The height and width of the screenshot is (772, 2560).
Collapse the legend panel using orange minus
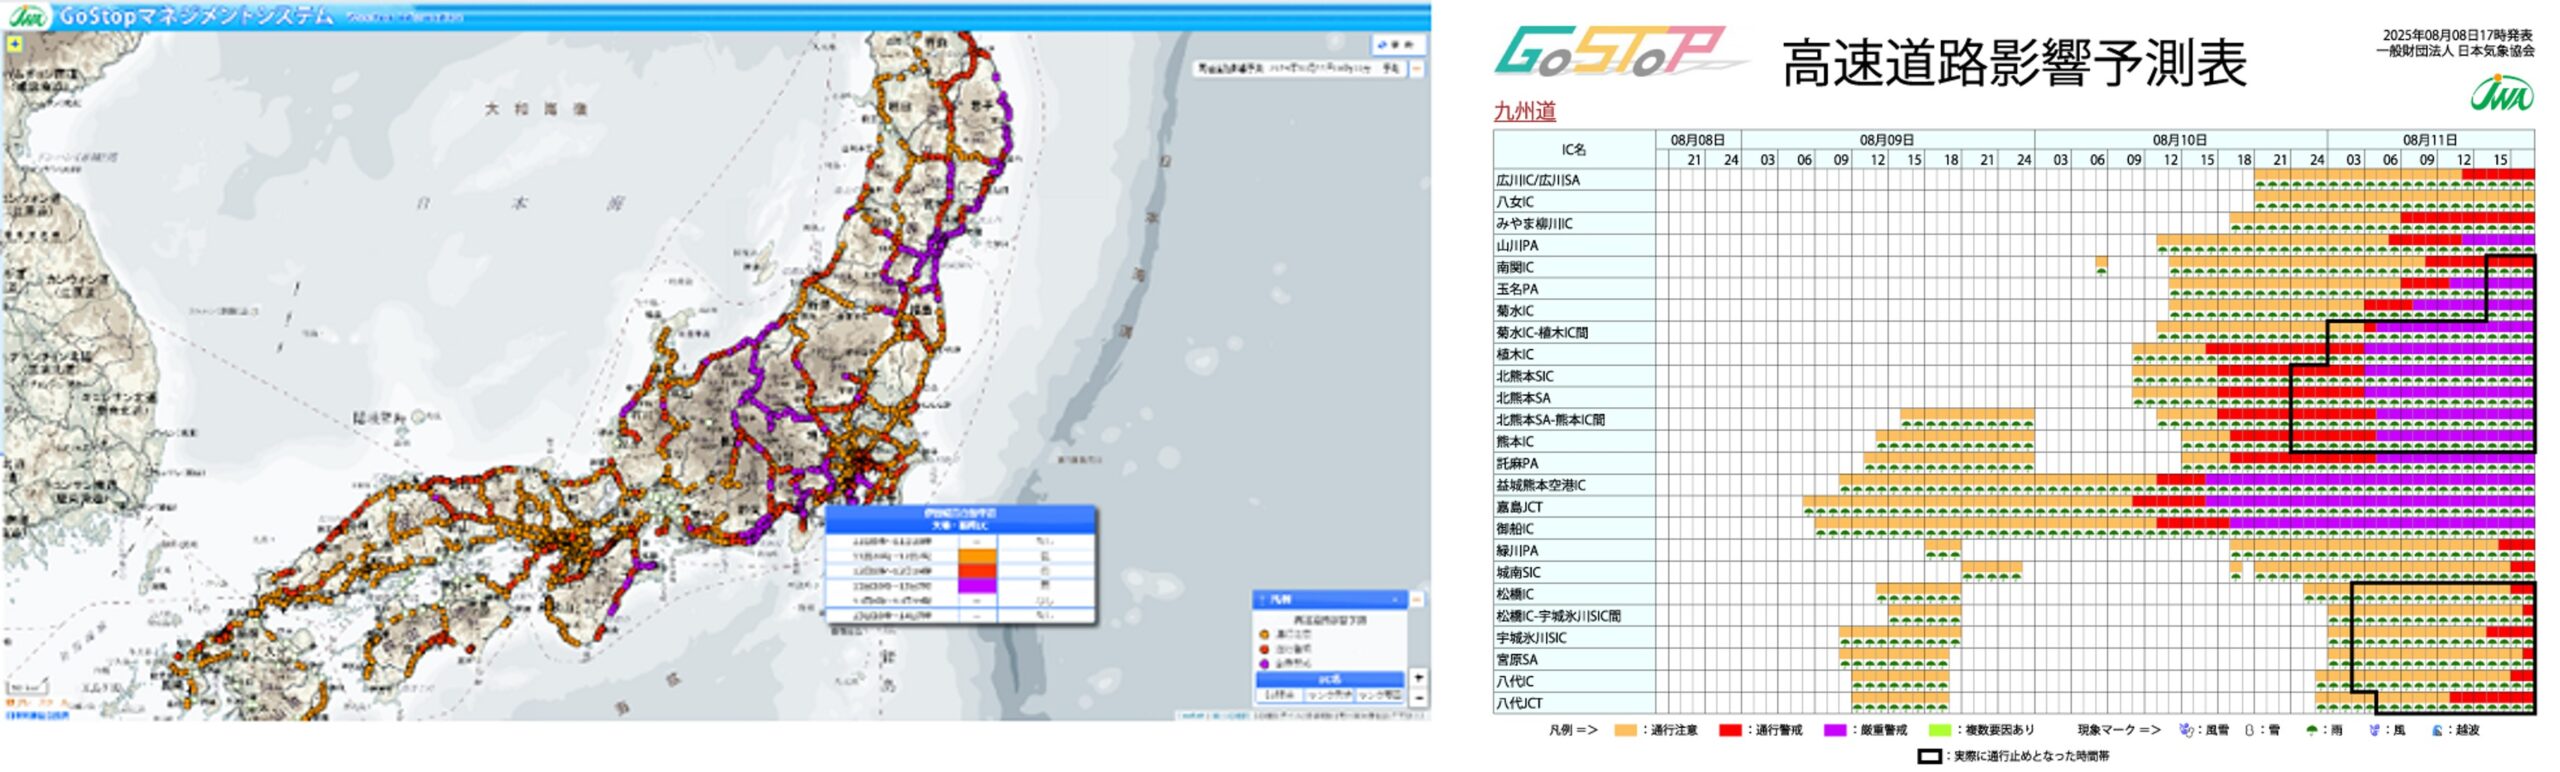[x=1417, y=599]
